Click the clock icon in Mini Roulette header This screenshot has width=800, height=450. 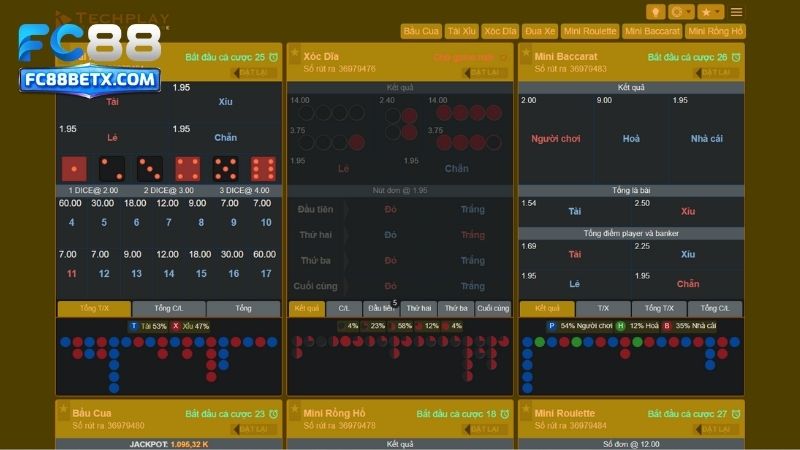coord(736,414)
